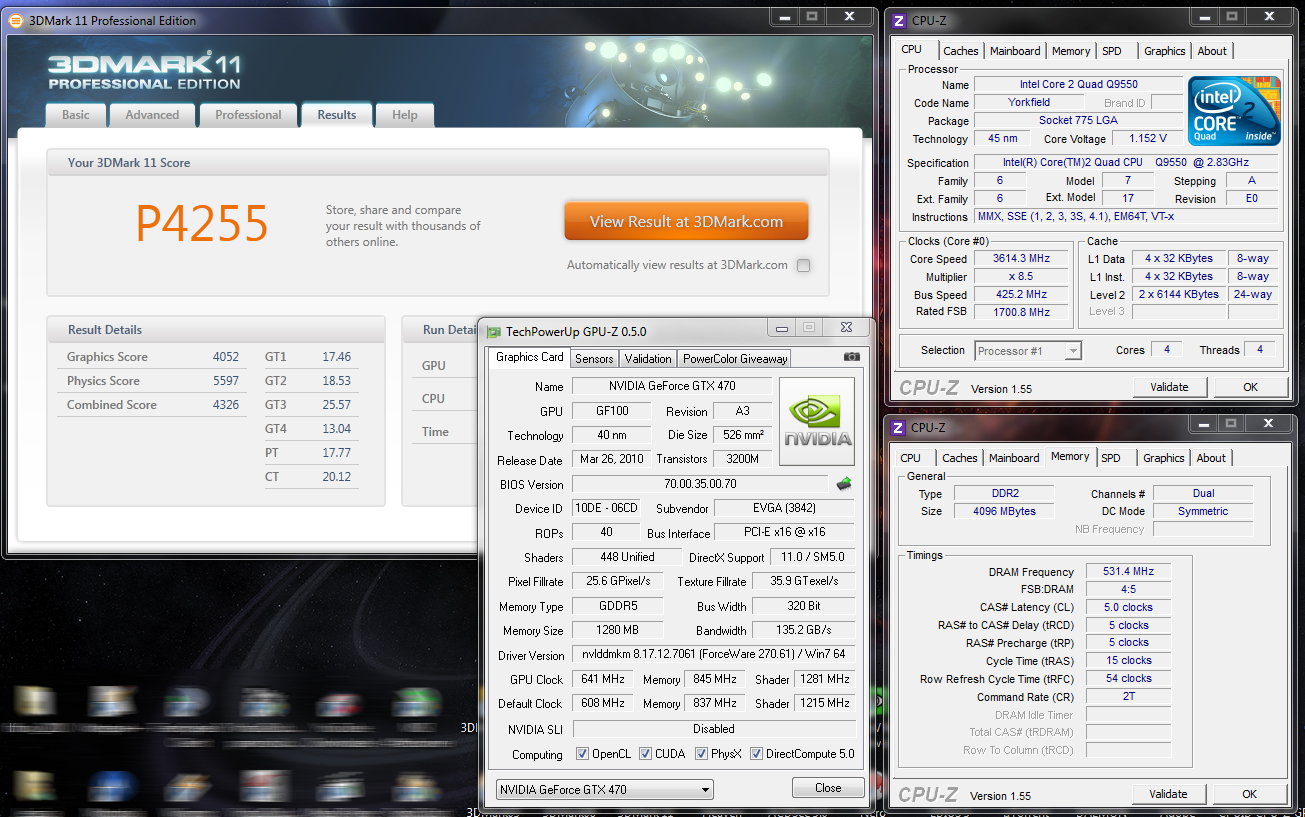Click the Z icon of the CPU-Z processor window
1305x817 pixels.
tap(899, 20)
